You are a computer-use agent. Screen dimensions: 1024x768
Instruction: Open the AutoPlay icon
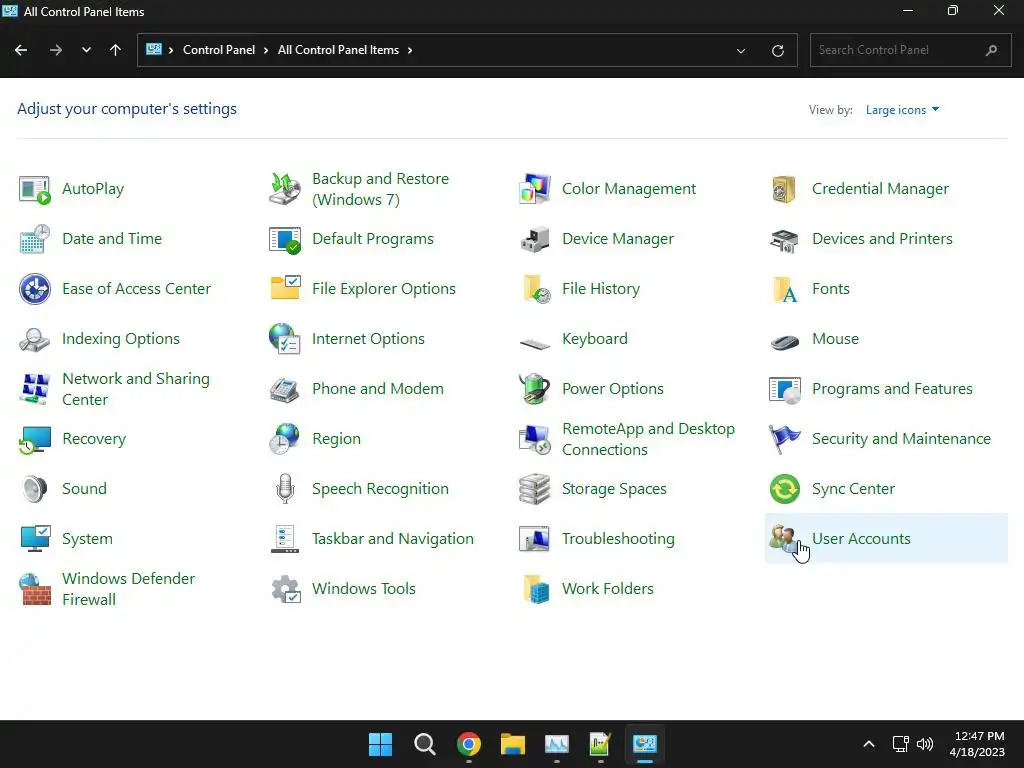pos(35,189)
